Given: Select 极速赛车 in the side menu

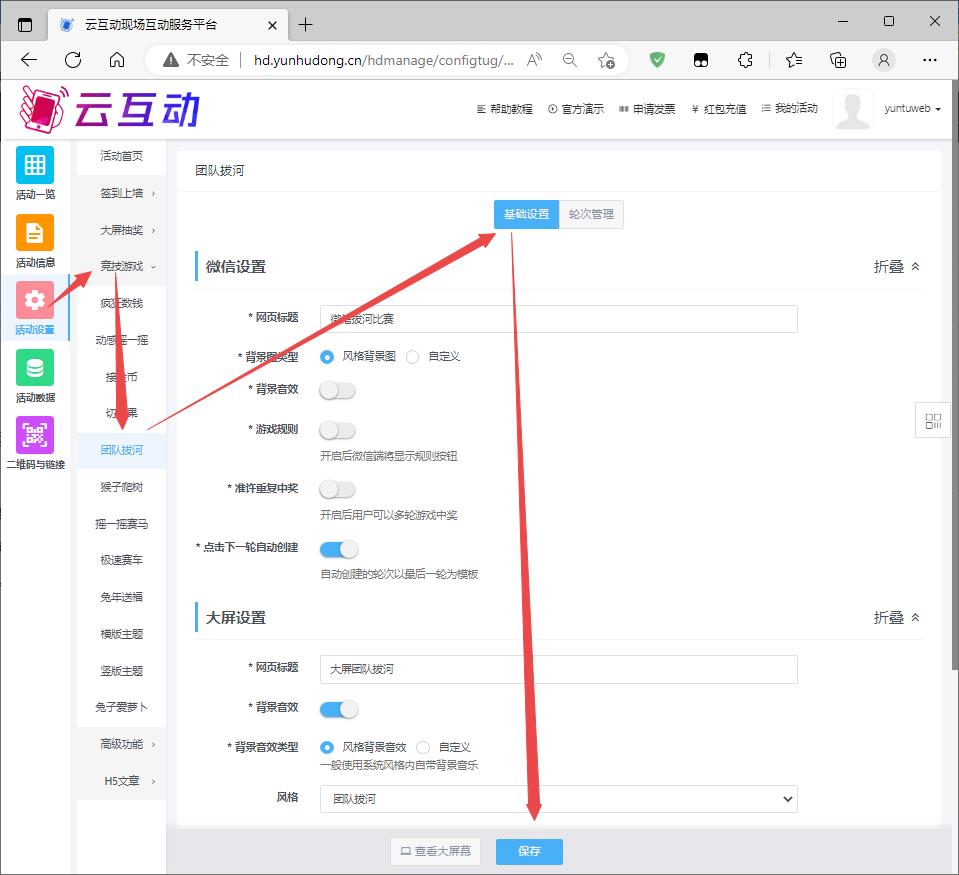Looking at the screenshot, I should [121, 560].
